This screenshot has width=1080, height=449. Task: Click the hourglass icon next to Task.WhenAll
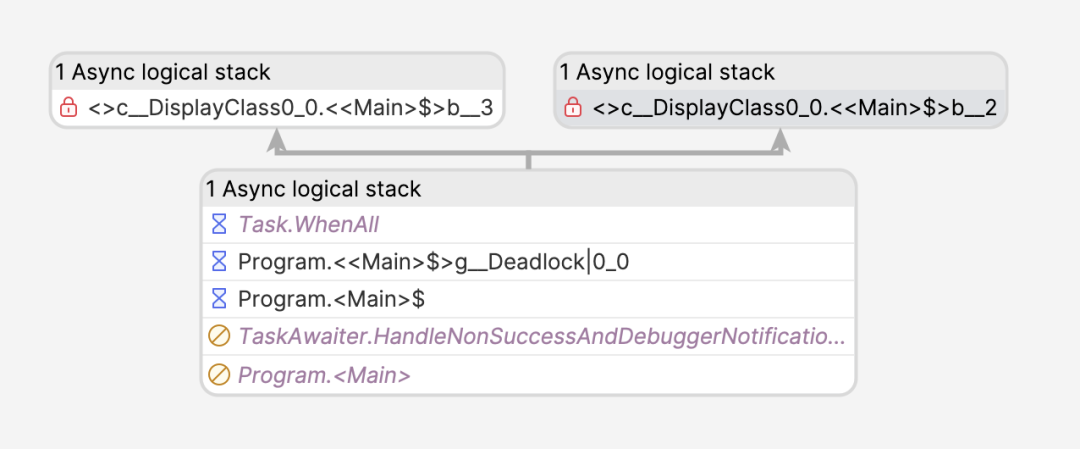point(218,224)
